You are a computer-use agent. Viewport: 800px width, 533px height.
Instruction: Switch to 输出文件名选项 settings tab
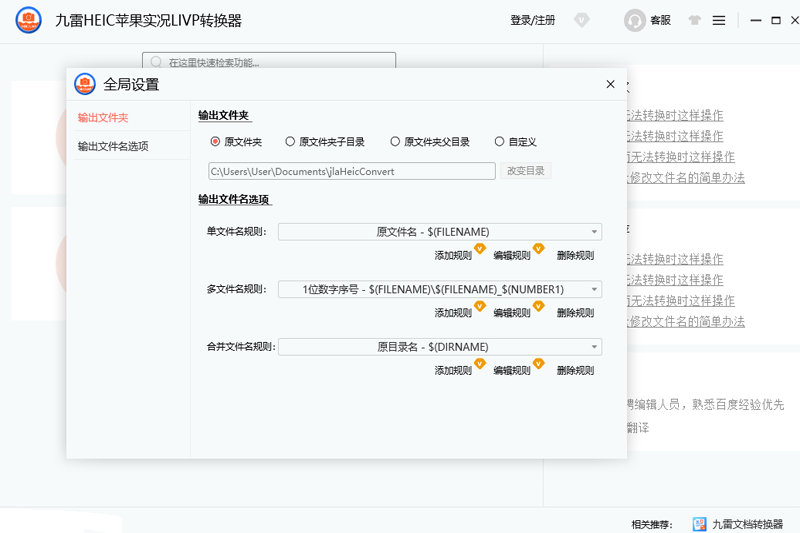pyautogui.click(x=113, y=146)
